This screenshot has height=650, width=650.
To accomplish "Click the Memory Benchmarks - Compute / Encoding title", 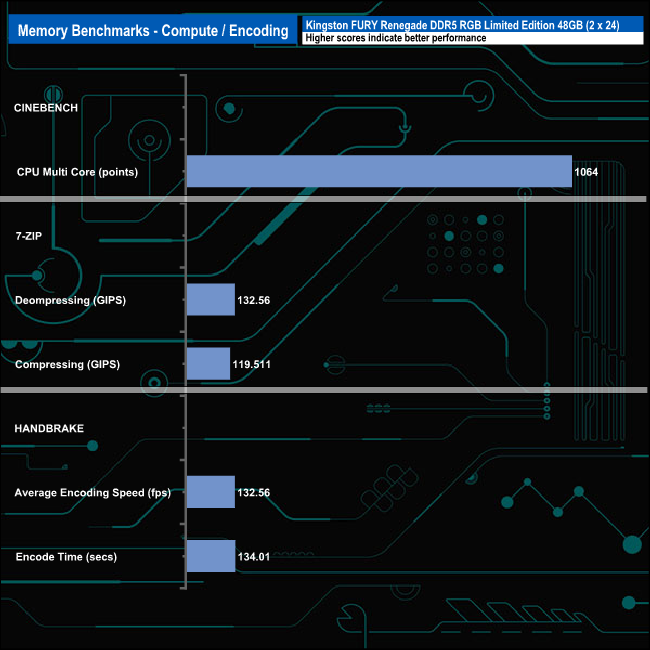I will [x=153, y=30].
